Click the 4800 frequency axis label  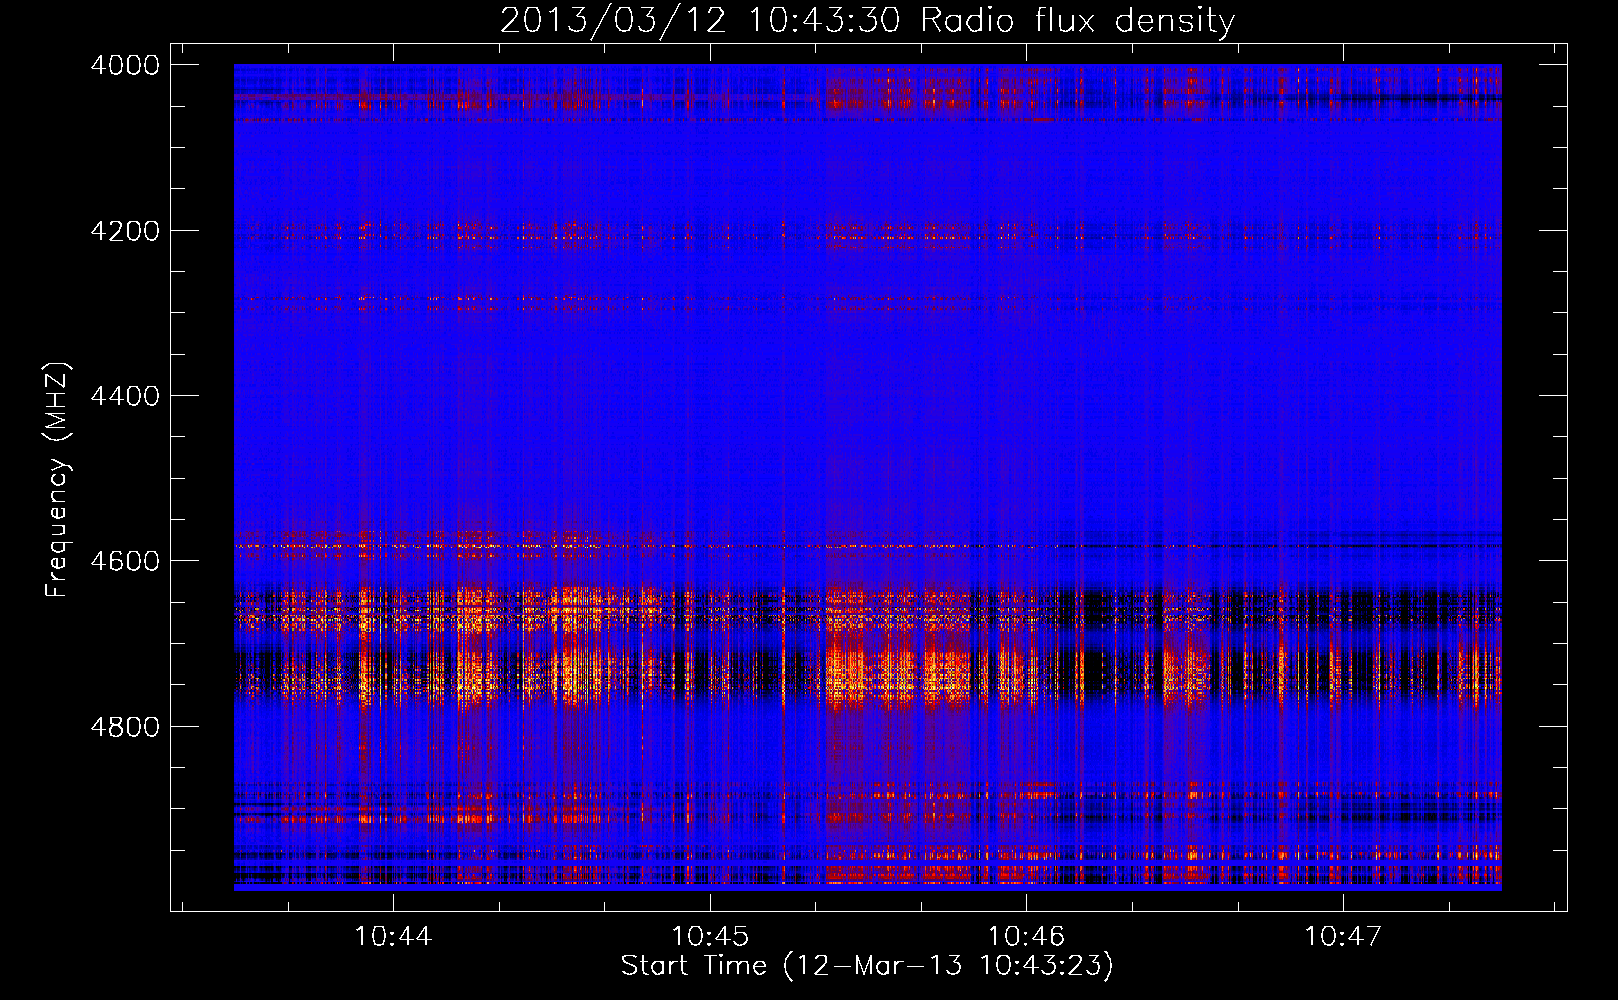pos(125,727)
